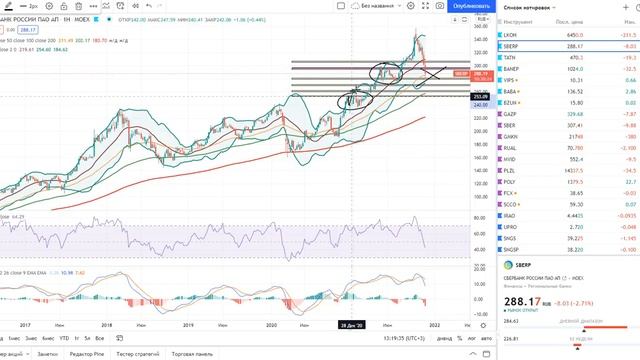Click the SBERP symbol label on price axis
Image resolution: width=640 pixels, height=360 pixels.
pos(461,73)
